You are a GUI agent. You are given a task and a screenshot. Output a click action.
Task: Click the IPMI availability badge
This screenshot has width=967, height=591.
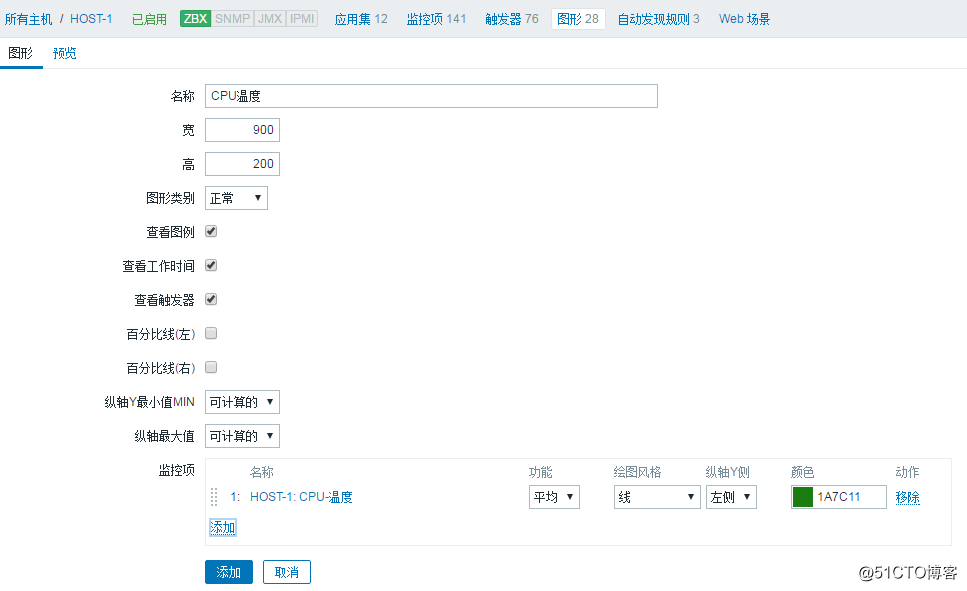click(x=302, y=19)
